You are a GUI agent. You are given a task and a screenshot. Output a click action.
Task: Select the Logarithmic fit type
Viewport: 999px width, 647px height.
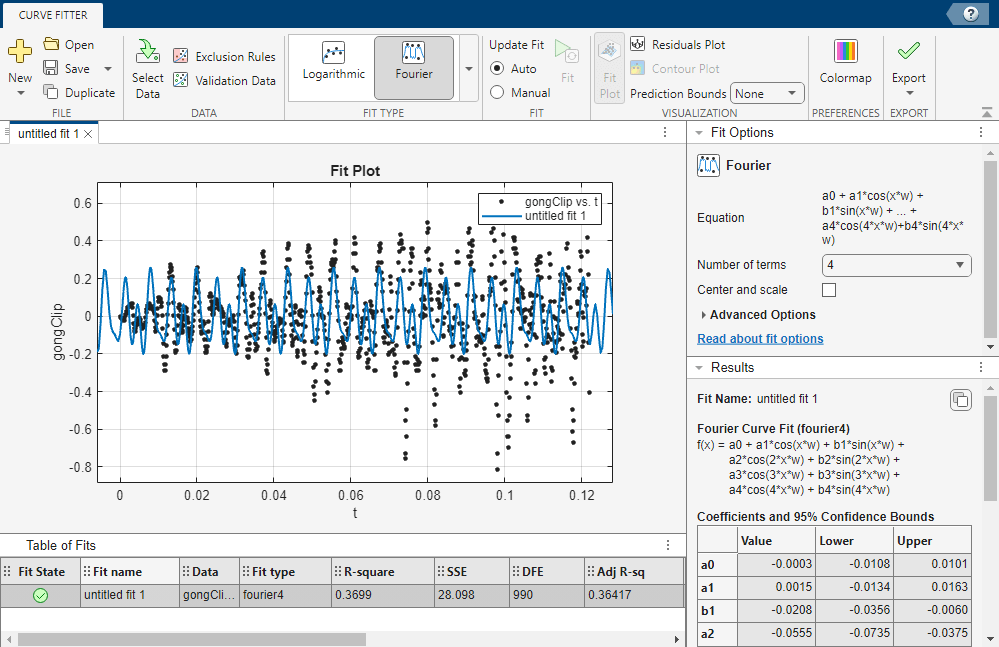coord(331,61)
